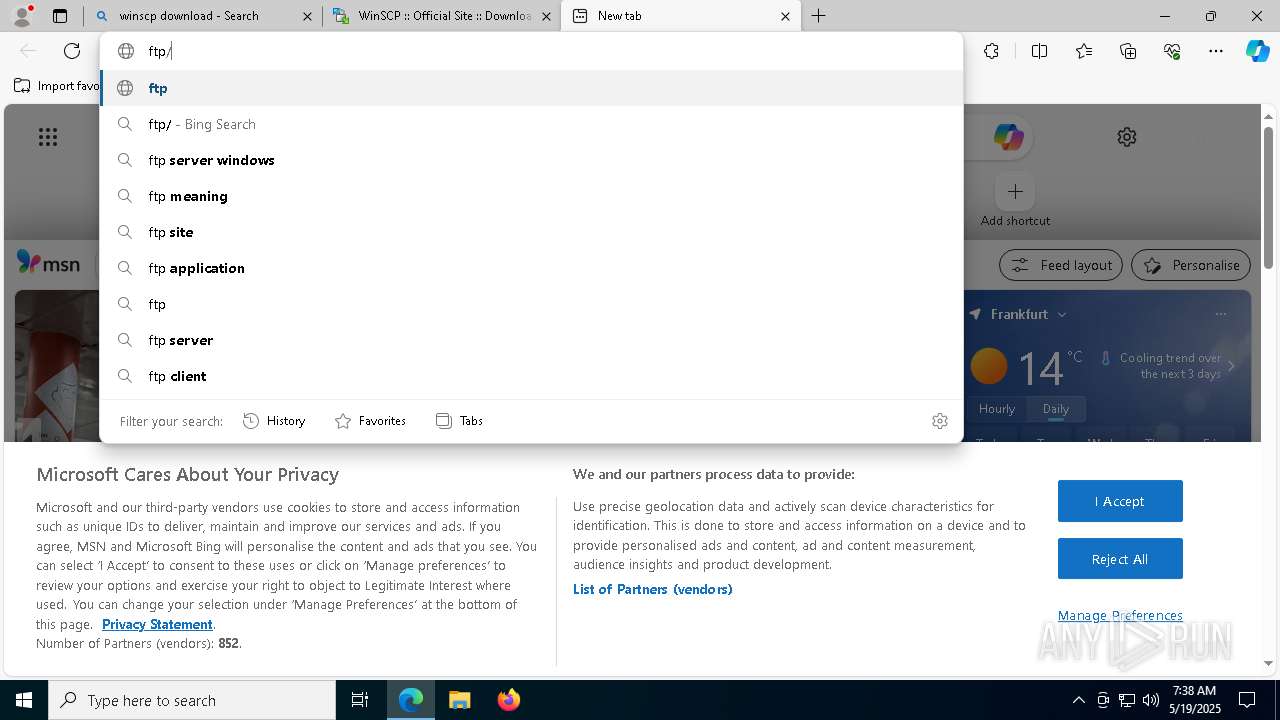The image size is (1280, 720).
Task: Select 'ftp meaning' suggestion
Action: [x=531, y=196]
